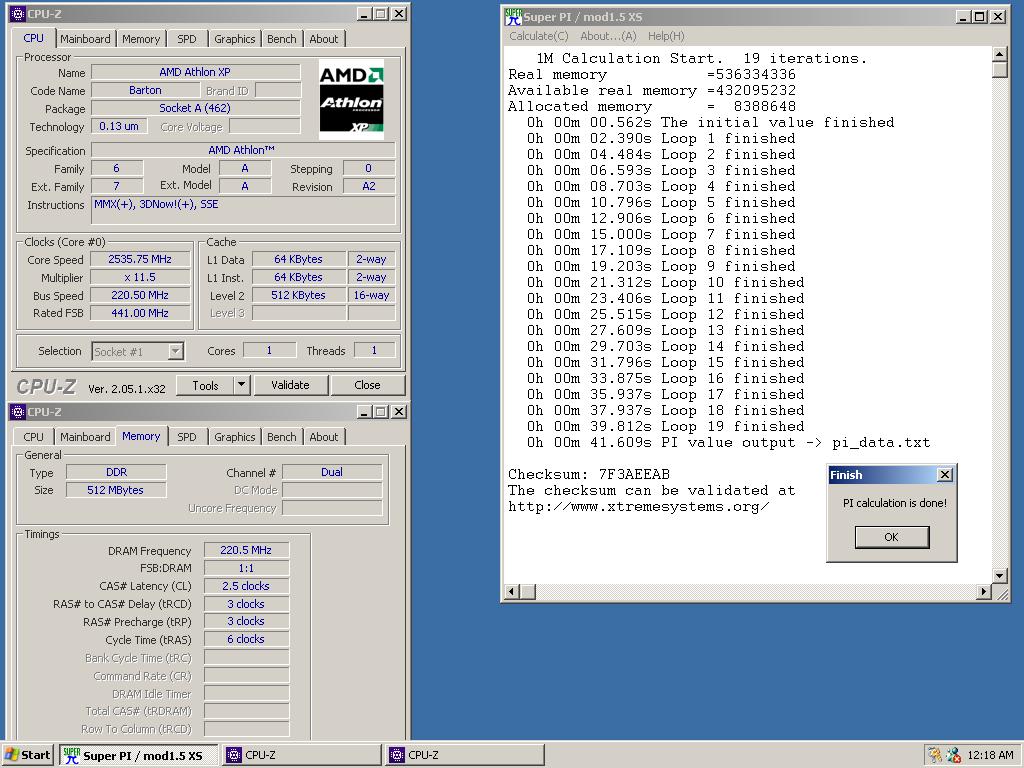This screenshot has height=768, width=1024.
Task: Switch to Mainboard tab in top CPU-Z window
Action: (x=85, y=39)
